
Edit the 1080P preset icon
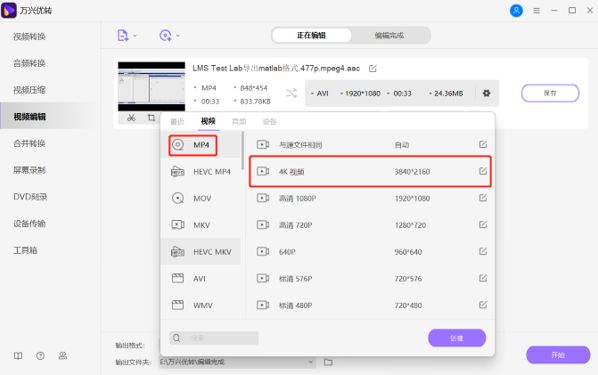[x=483, y=198]
